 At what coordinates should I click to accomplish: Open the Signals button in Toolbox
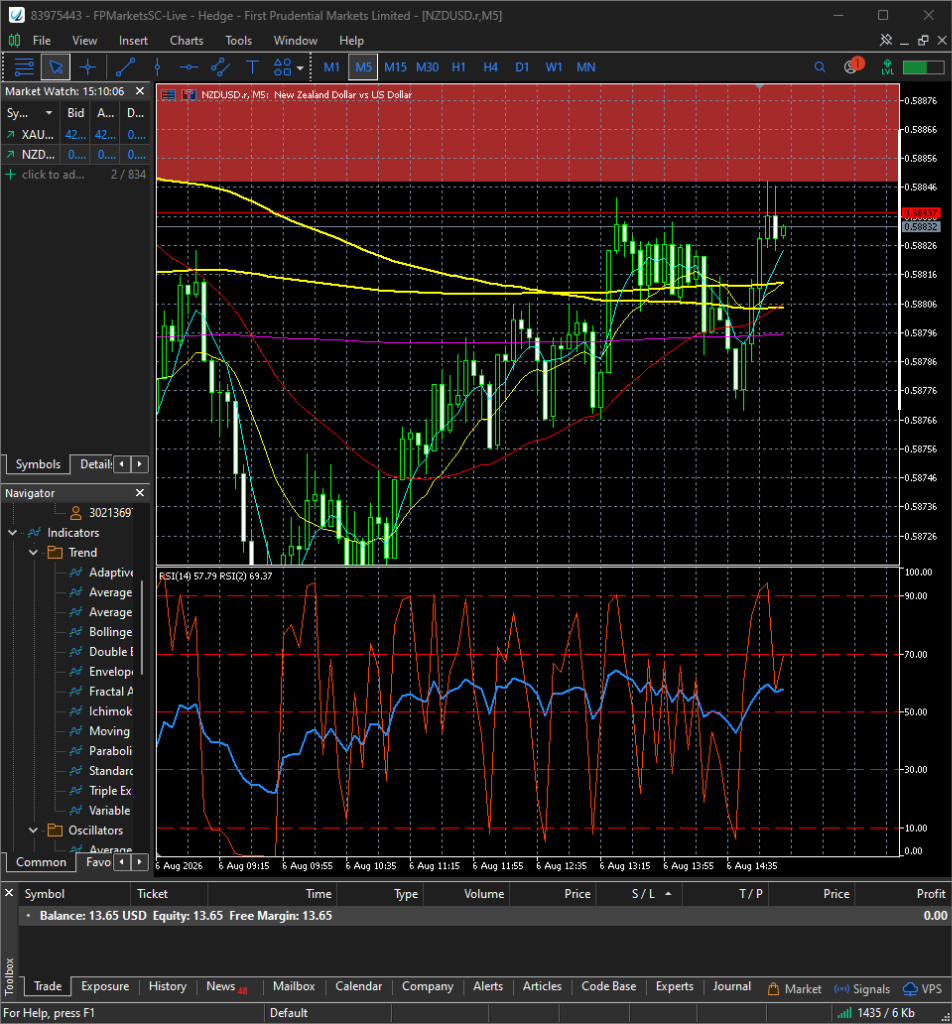click(862, 989)
